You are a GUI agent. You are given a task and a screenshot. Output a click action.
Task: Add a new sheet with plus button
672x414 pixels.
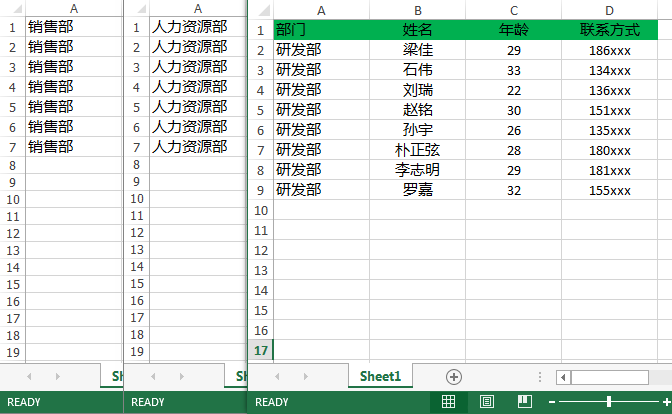(x=454, y=377)
